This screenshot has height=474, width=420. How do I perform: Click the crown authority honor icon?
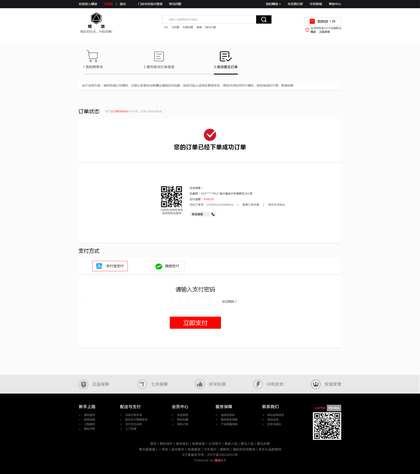click(315, 384)
